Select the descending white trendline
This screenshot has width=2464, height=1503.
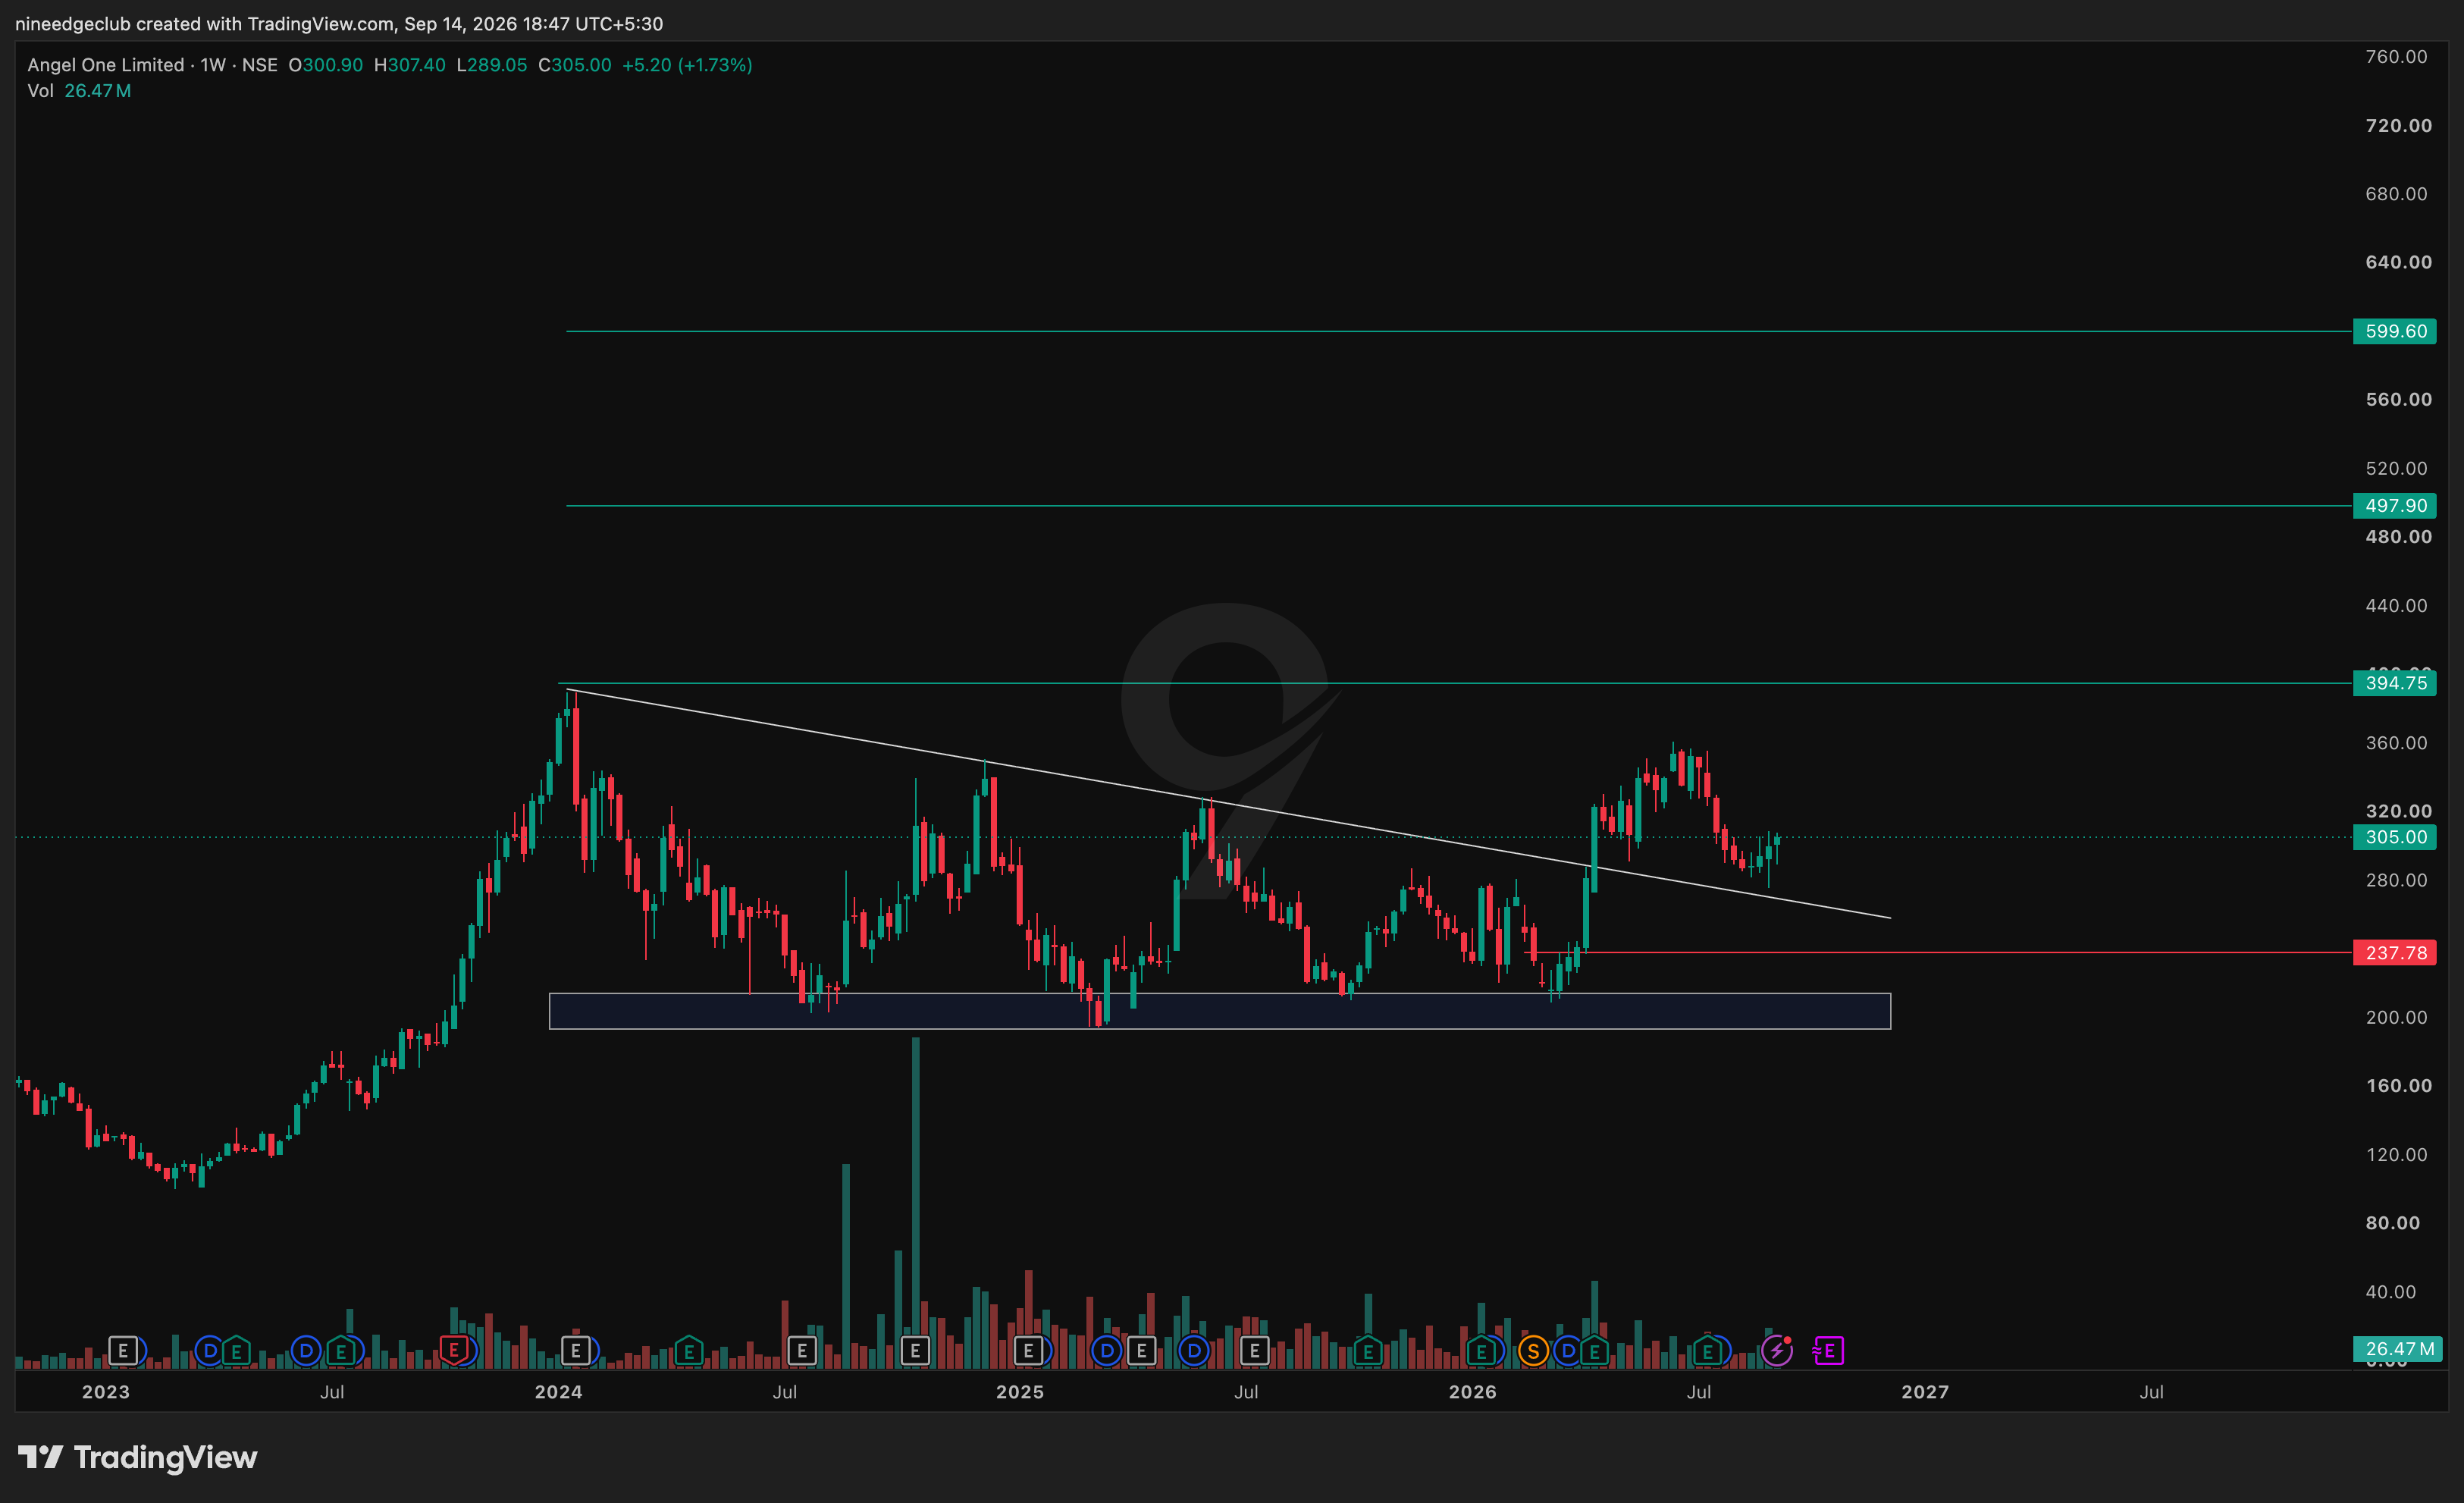(x=1229, y=804)
